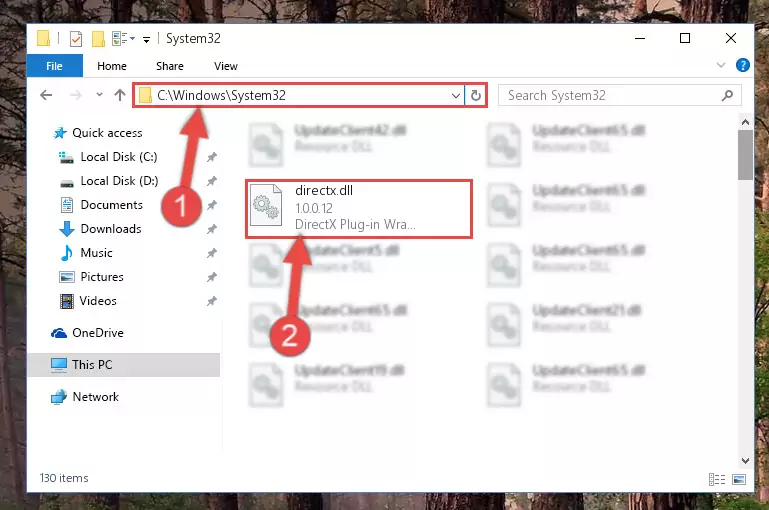Maximize the System32 window

click(x=685, y=38)
